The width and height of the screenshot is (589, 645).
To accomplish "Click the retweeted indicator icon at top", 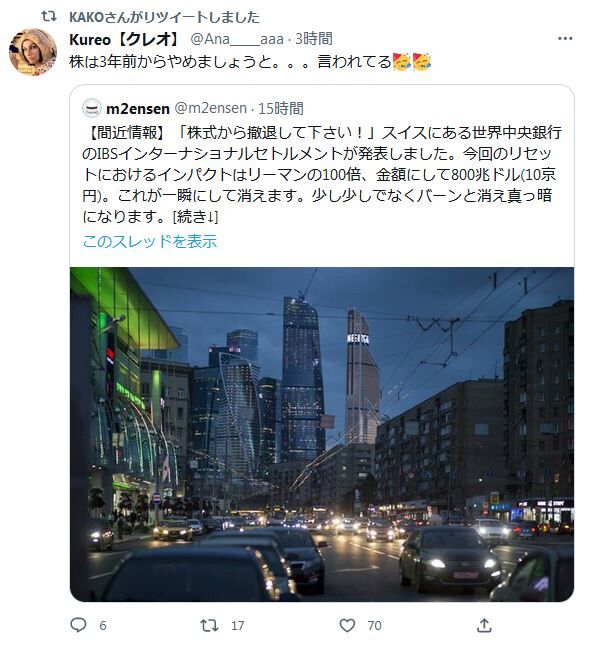I will tap(49, 16).
